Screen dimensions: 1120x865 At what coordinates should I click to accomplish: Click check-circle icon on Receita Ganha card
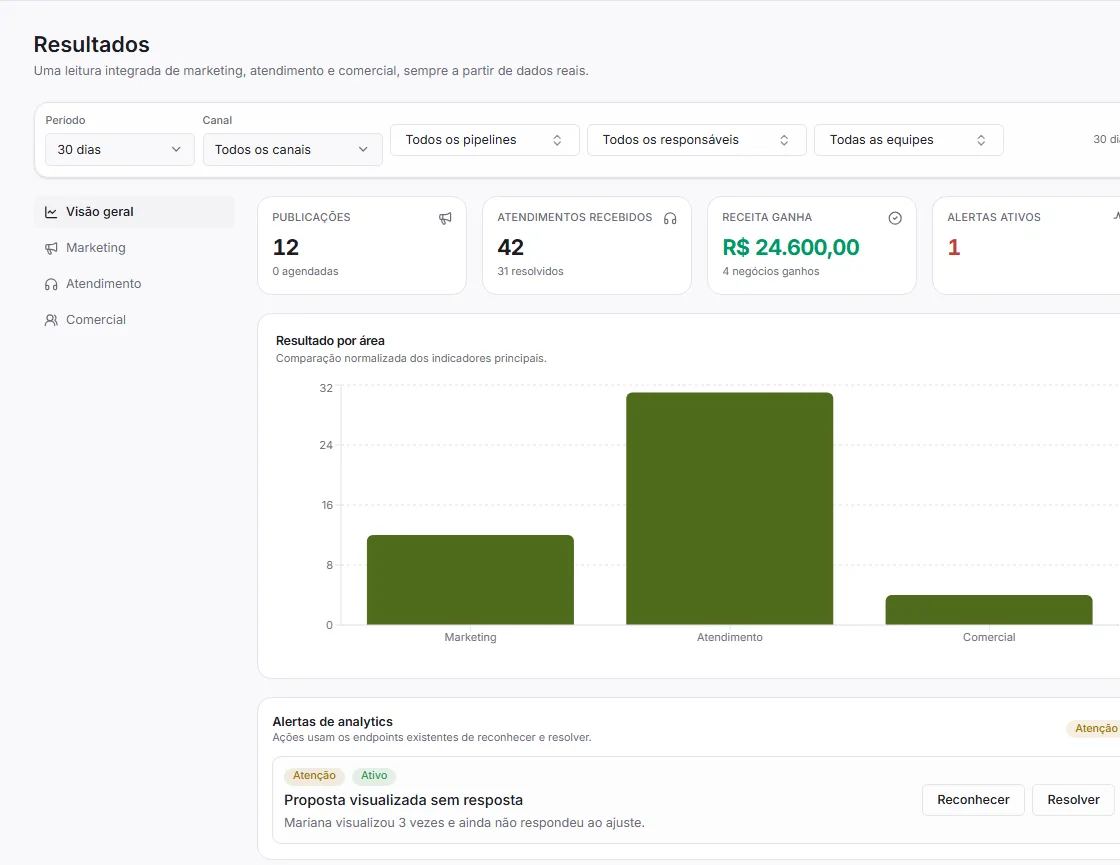point(895,218)
